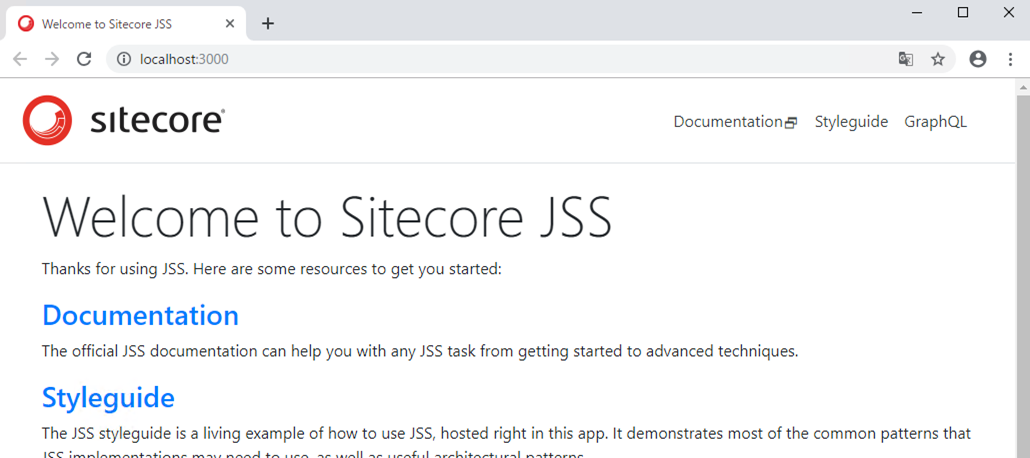This screenshot has height=458, width=1030.
Task: Open Documentation in the top navigation
Action: [x=728, y=122]
